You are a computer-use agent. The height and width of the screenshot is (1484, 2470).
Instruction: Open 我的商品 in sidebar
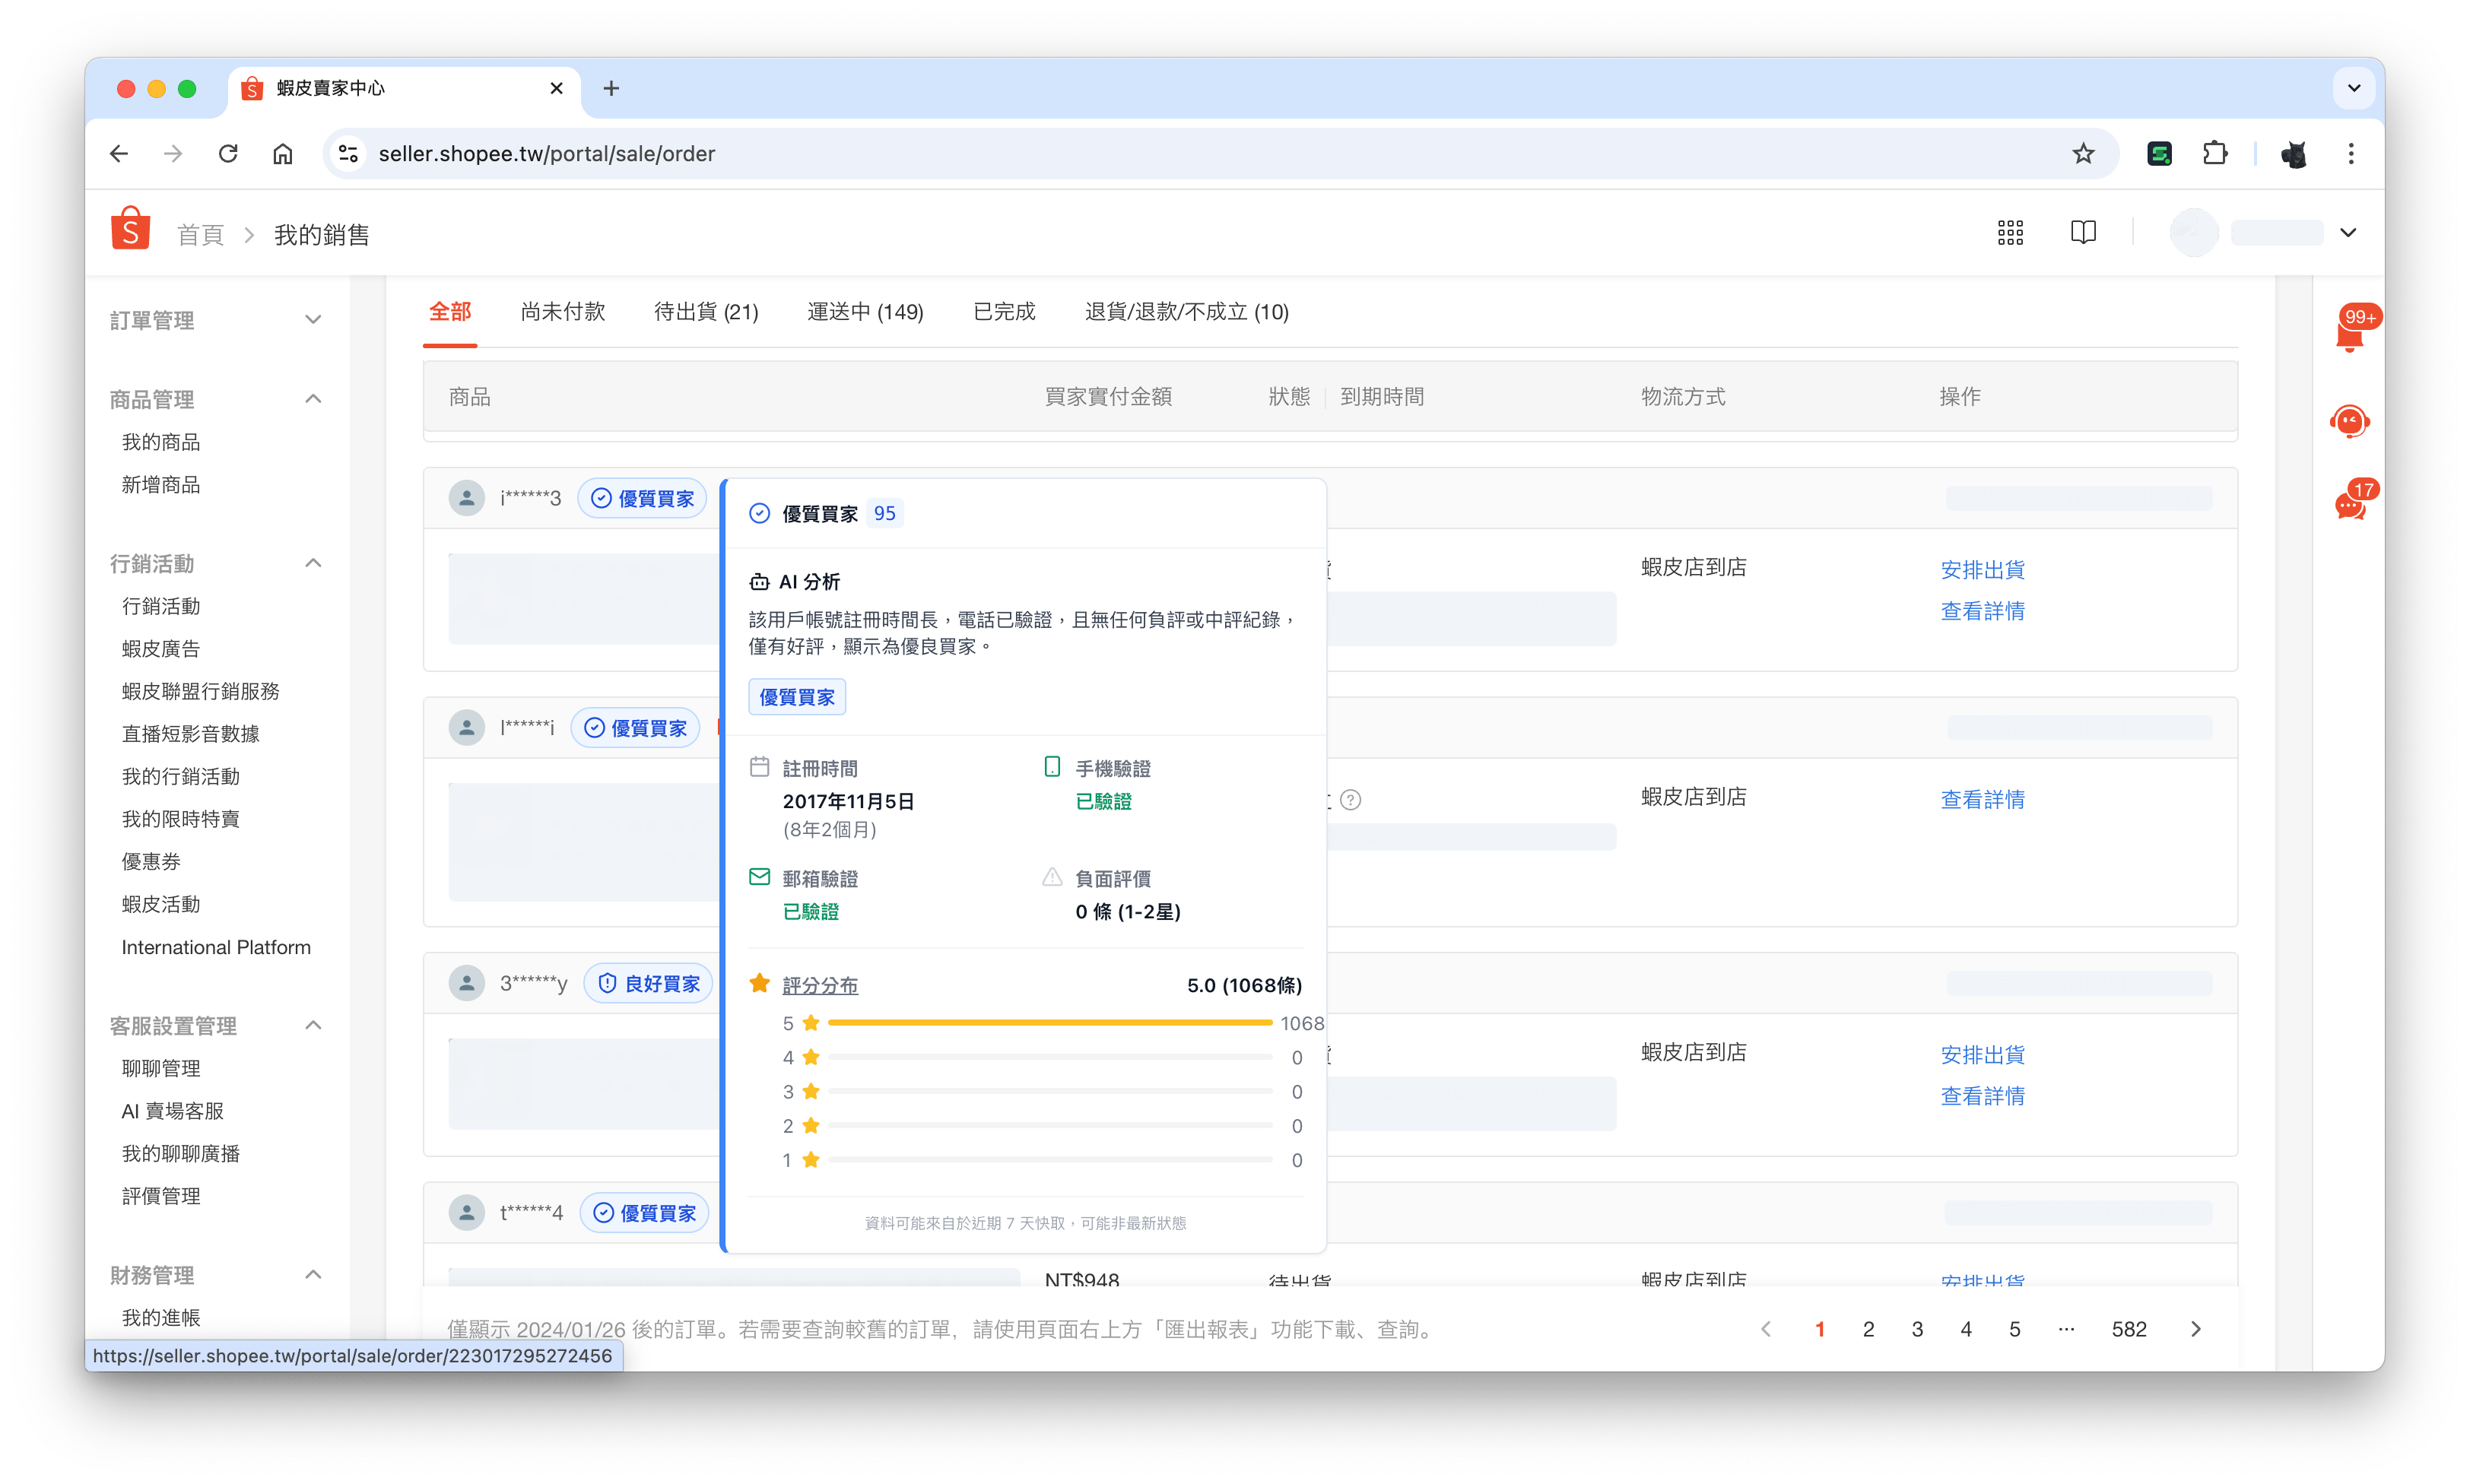click(161, 442)
